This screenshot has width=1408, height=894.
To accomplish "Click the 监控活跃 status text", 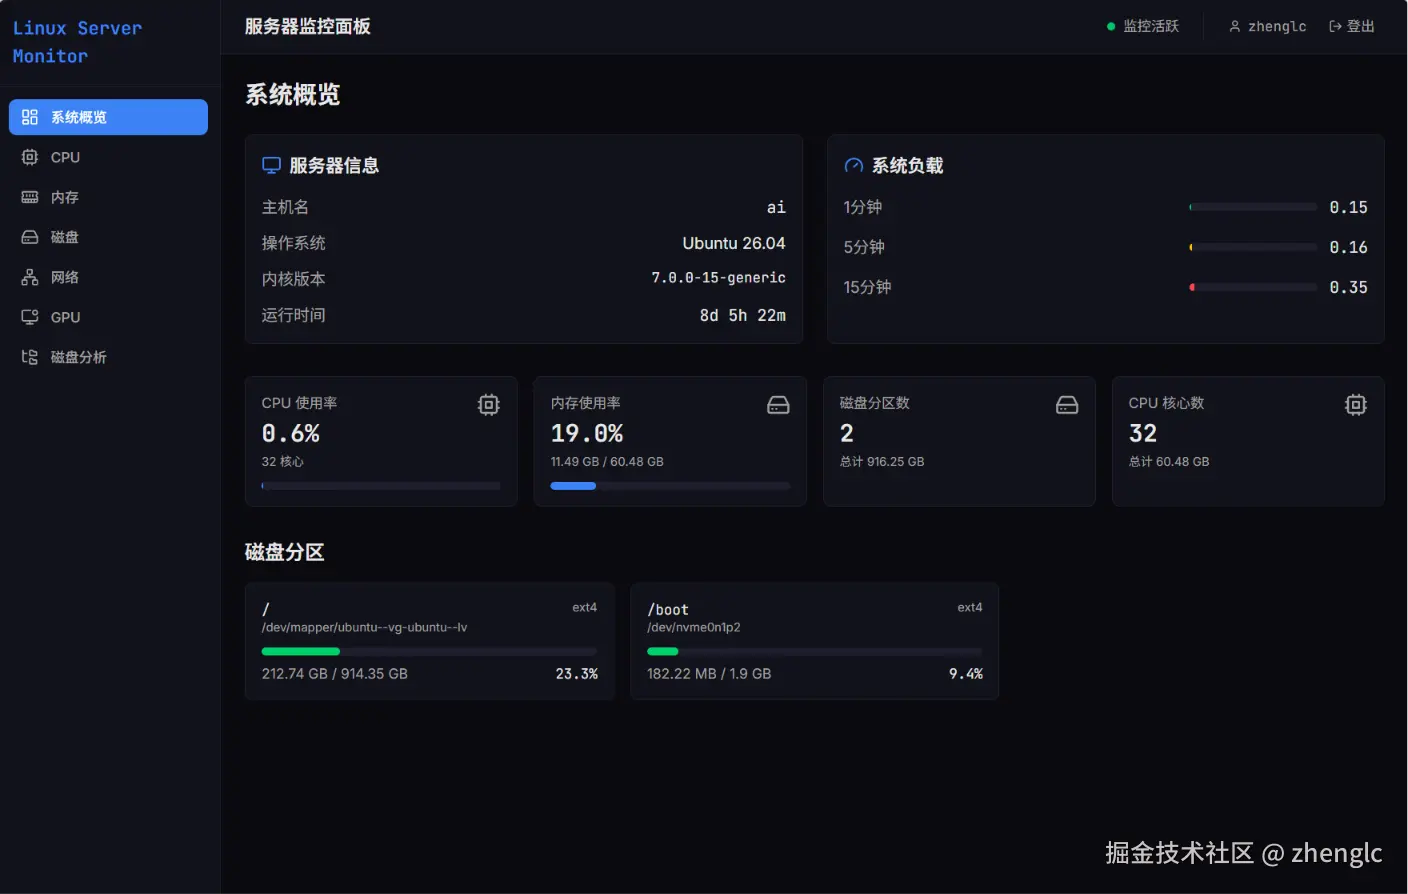I will pos(1151,27).
